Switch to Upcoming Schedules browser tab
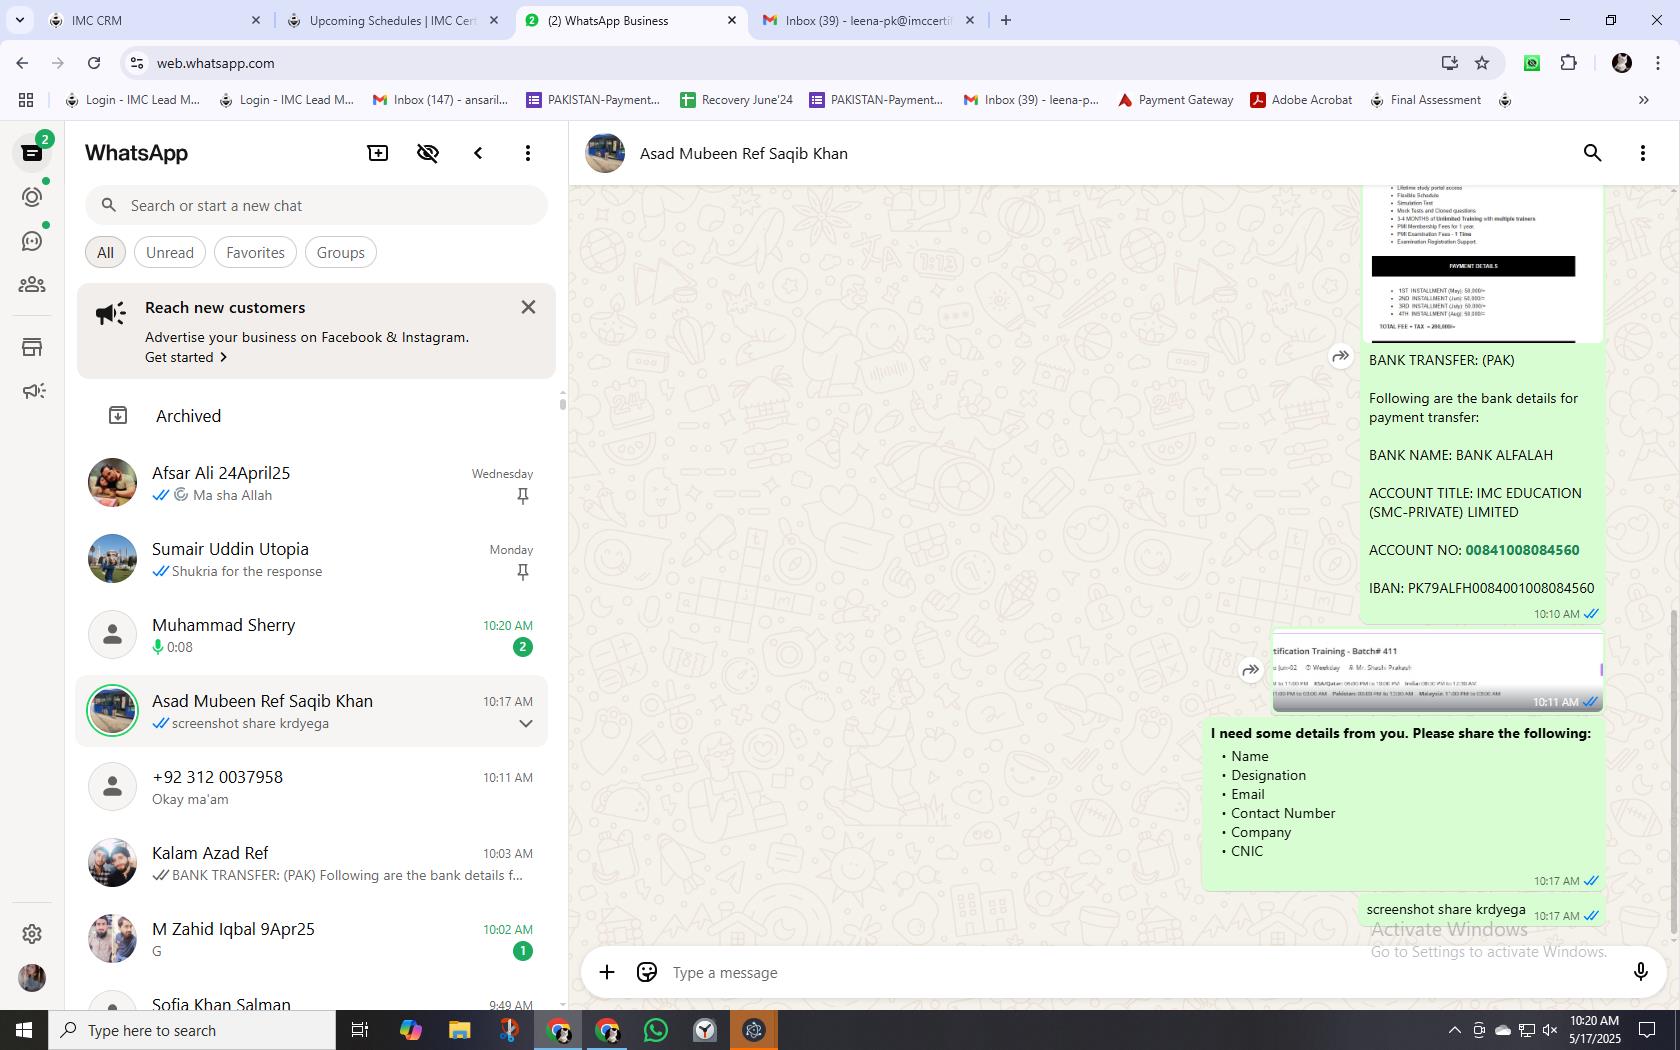The height and width of the screenshot is (1050, 1680). (x=392, y=20)
